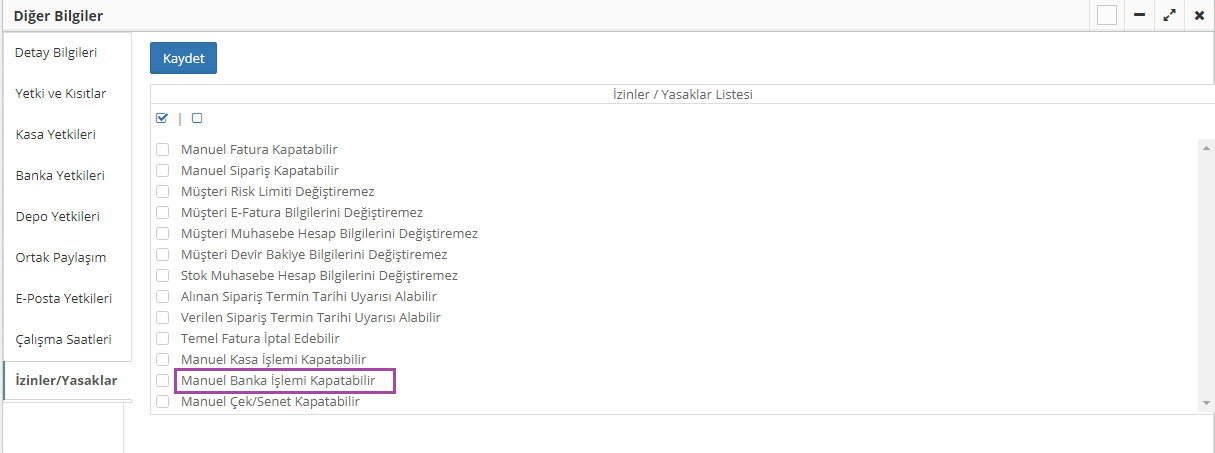Enable Manuel Fatura Kapatabilir checkbox

point(162,150)
